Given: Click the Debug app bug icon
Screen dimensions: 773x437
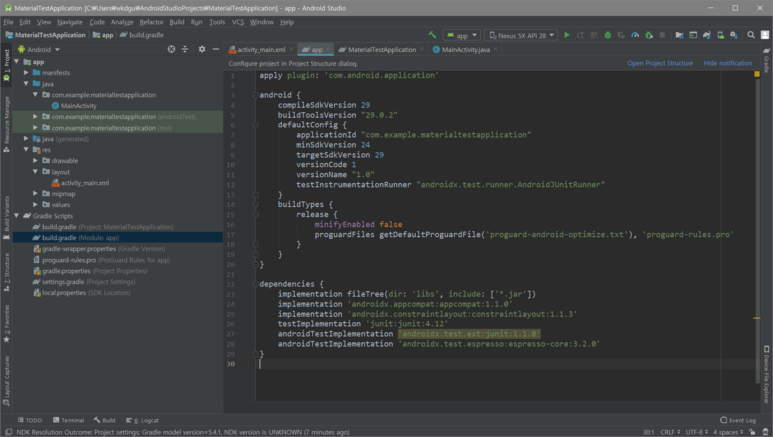Looking at the screenshot, I should pyautogui.click(x=608, y=35).
